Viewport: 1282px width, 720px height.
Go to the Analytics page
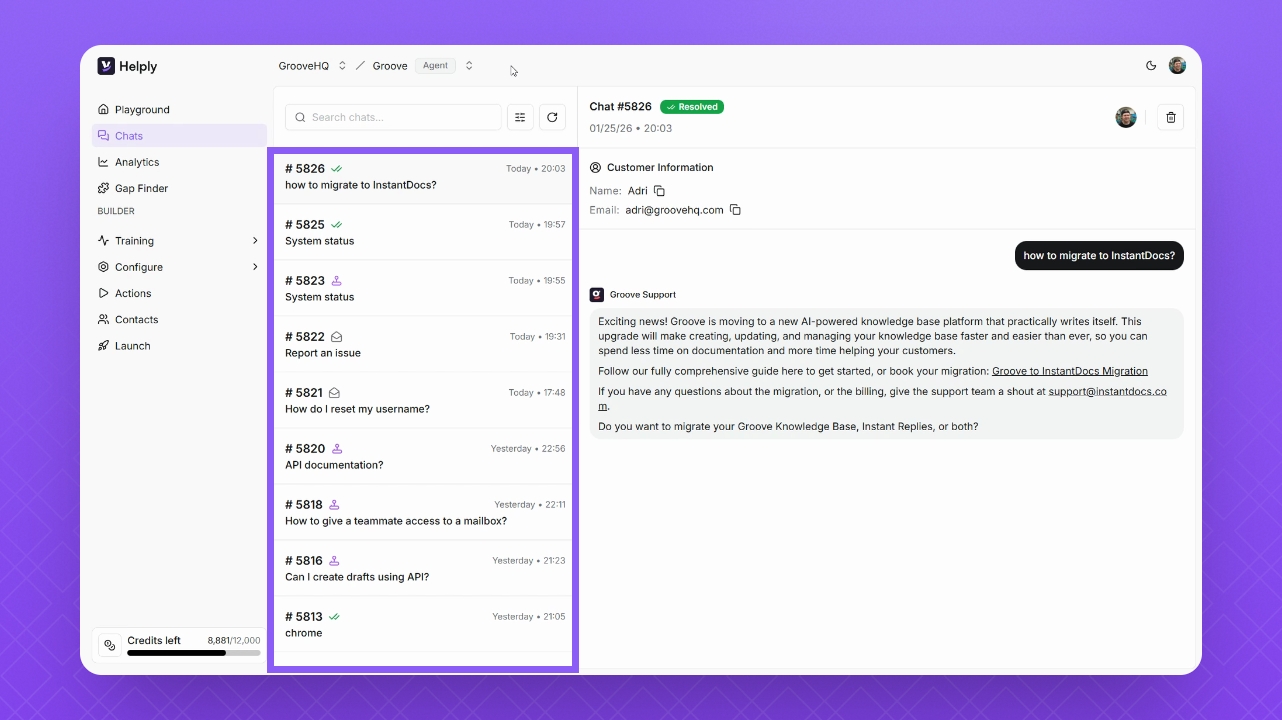179,162
